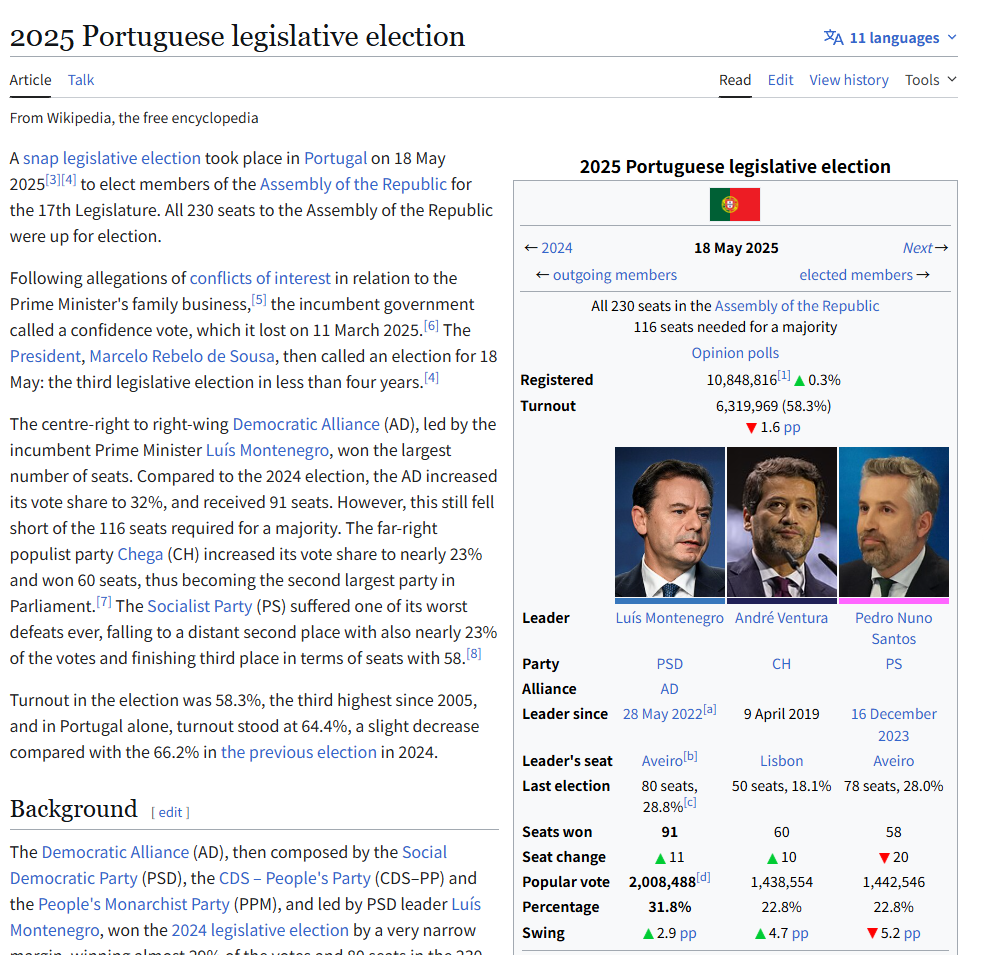The image size is (984, 955).
Task: Open the AD alliance link
Action: tap(670, 689)
